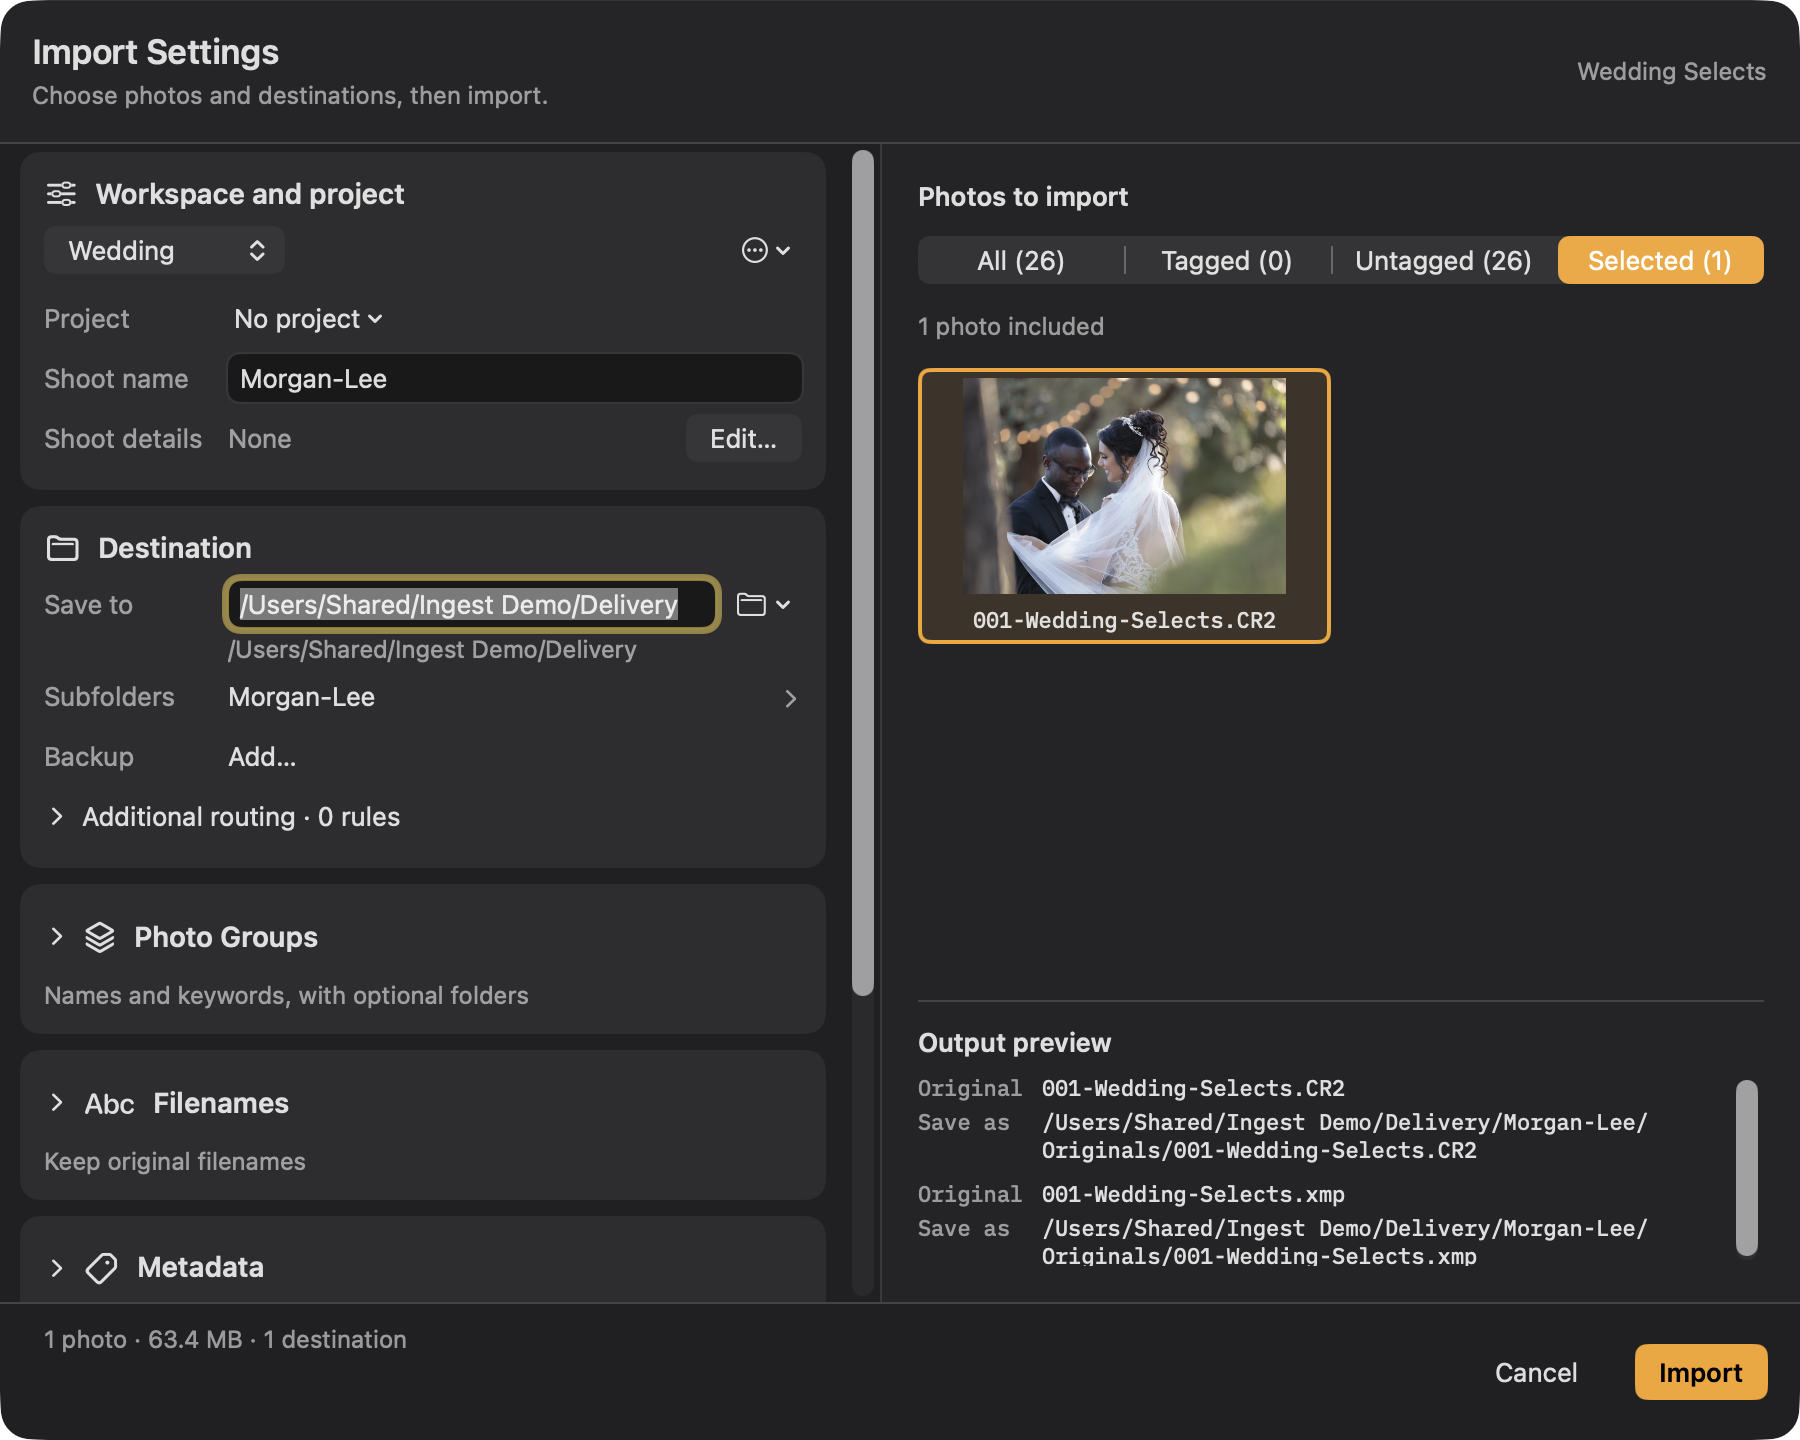Expand the Filenames section
The width and height of the screenshot is (1800, 1440).
tap(57, 1103)
